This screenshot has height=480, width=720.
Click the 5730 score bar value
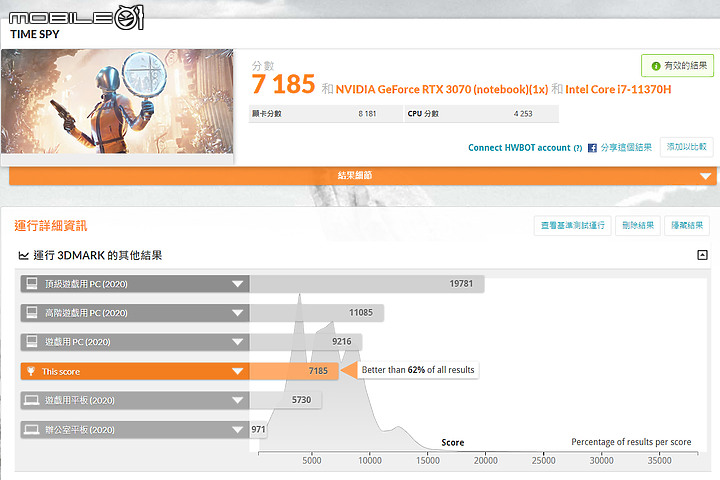(x=302, y=400)
